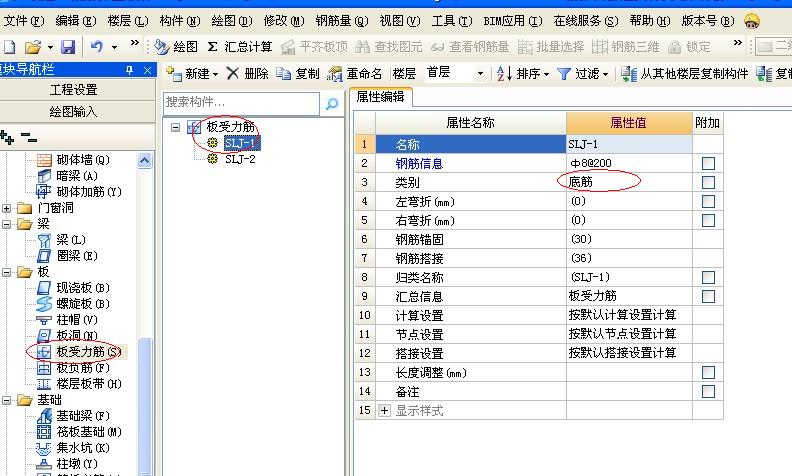The height and width of the screenshot is (476, 792).
Task: Open the 绘图 drawing tool
Action: tap(176, 47)
